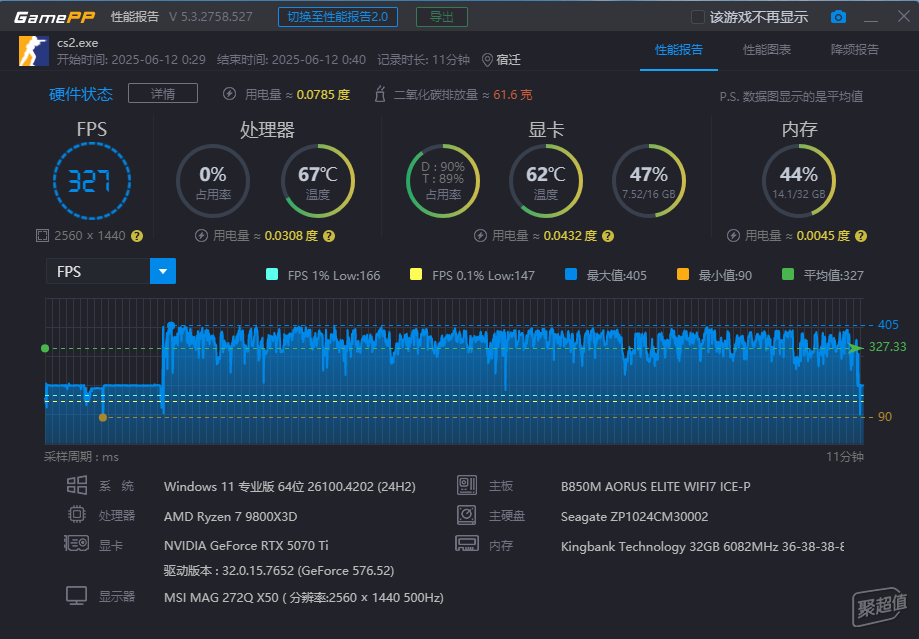Click the 90 minimum value chart label

[884, 417]
